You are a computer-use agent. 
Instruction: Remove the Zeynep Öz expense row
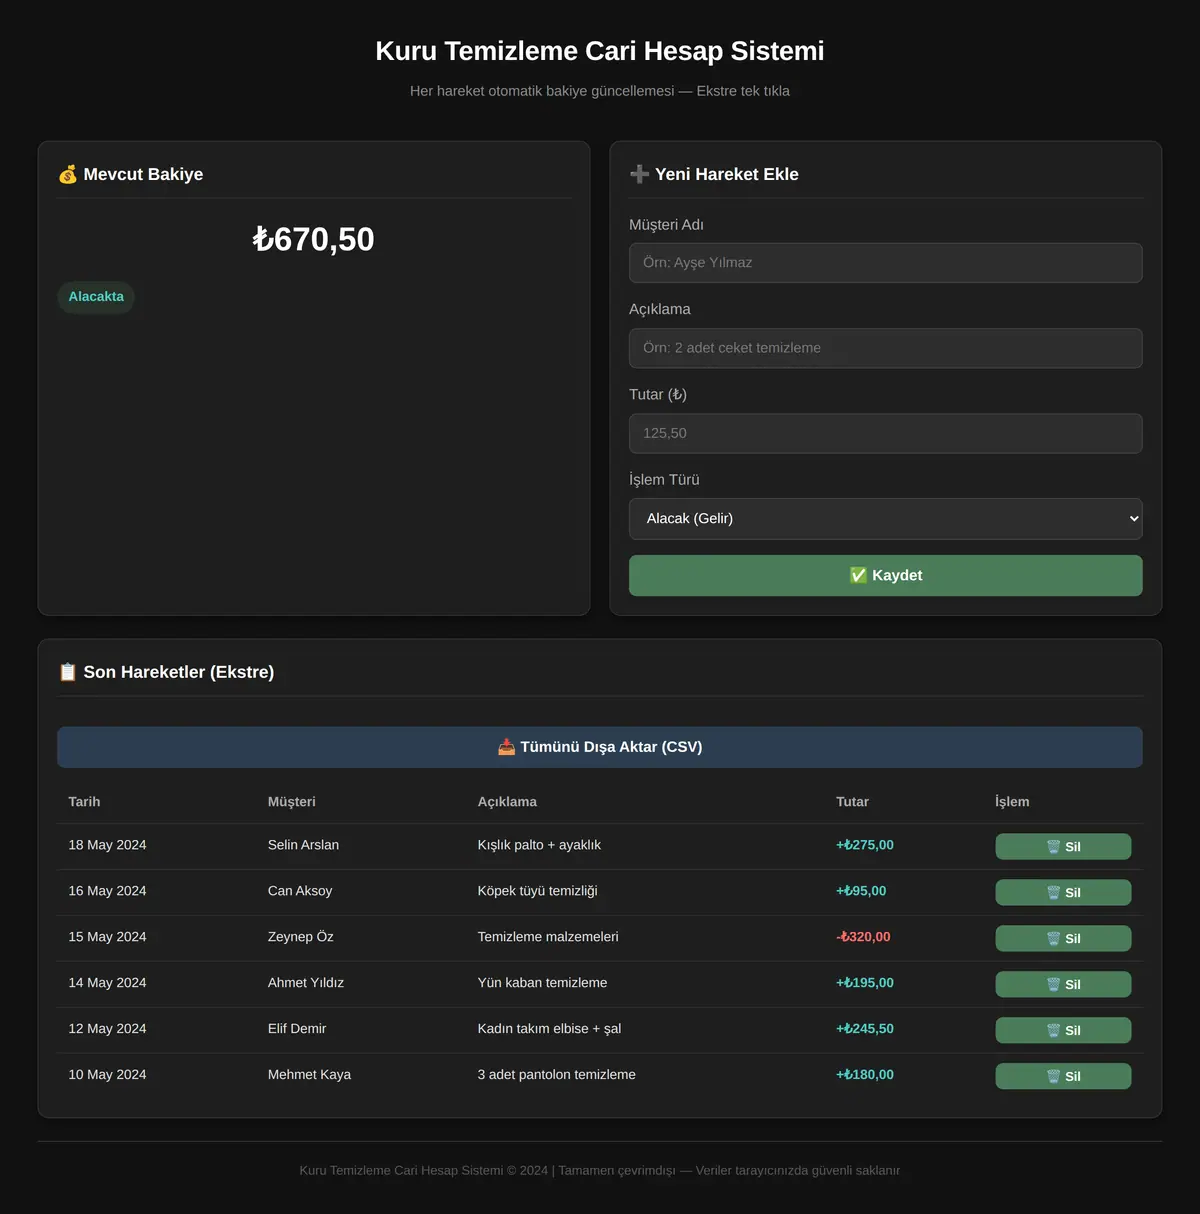tap(1063, 938)
